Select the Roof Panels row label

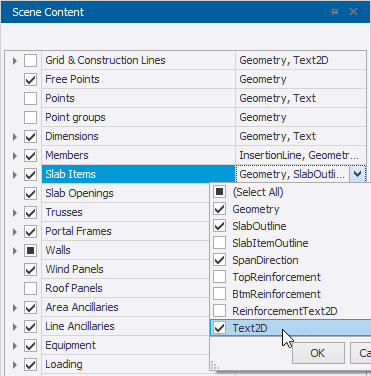[74, 288]
